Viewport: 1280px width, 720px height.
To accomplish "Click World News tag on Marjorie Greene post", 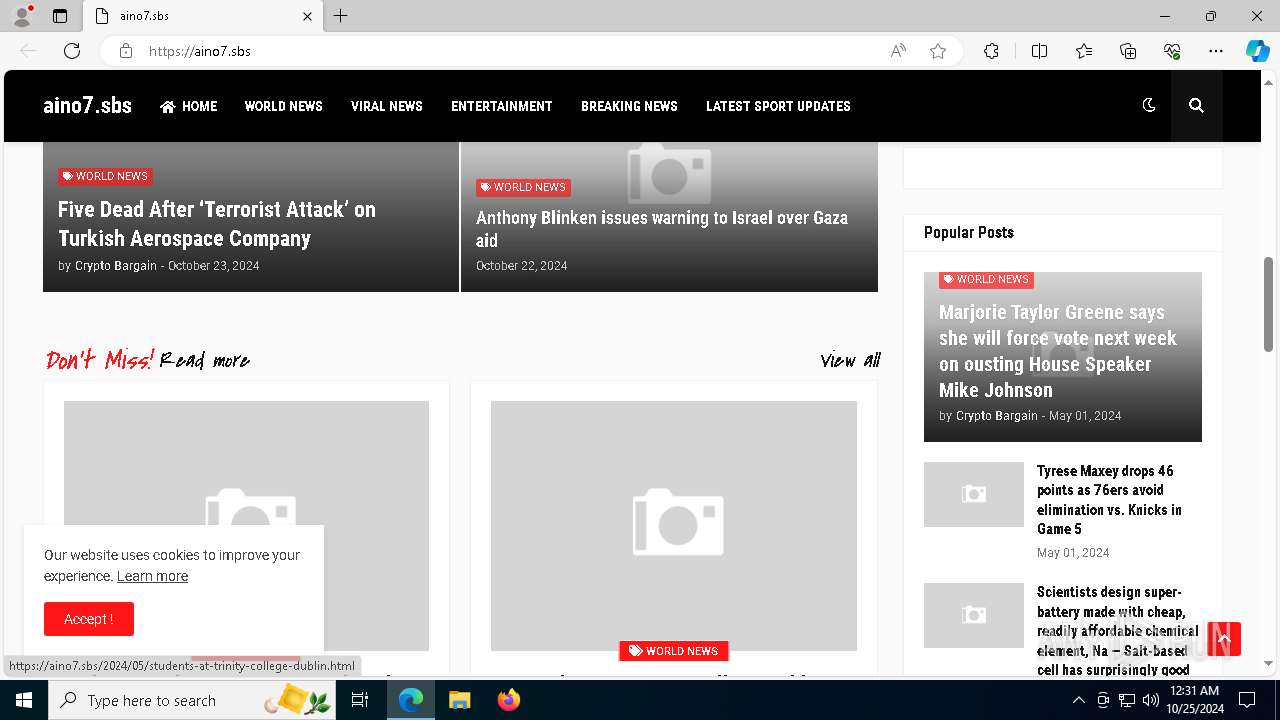I will click(x=986, y=280).
